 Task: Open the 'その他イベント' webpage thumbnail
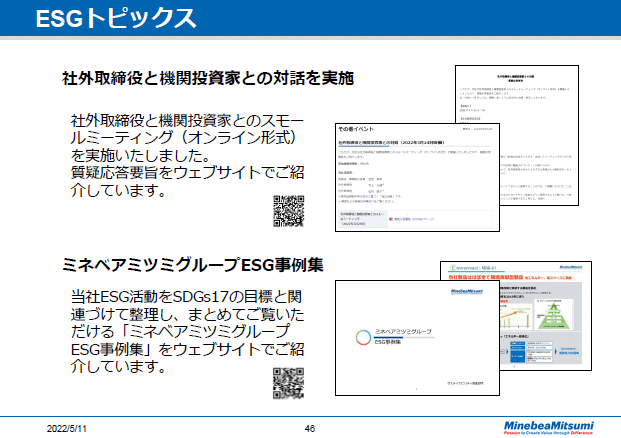pyautogui.click(x=417, y=177)
